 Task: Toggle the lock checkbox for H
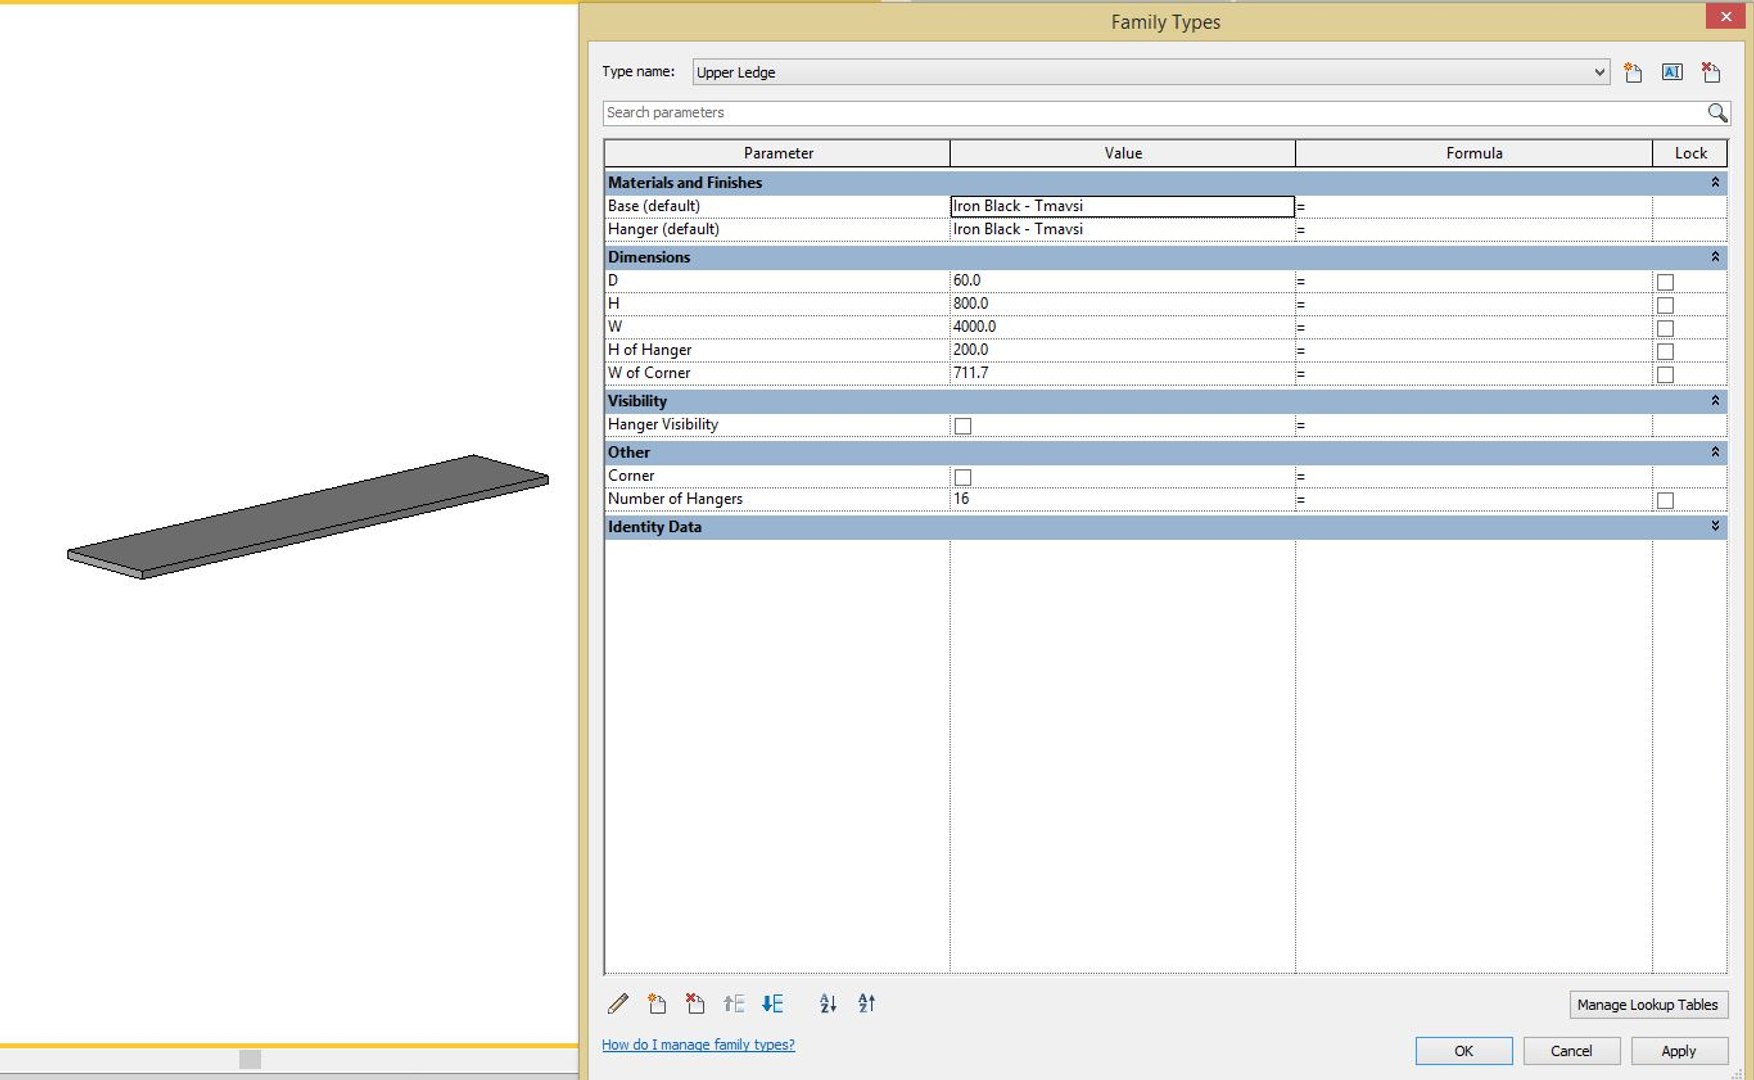tap(1665, 305)
